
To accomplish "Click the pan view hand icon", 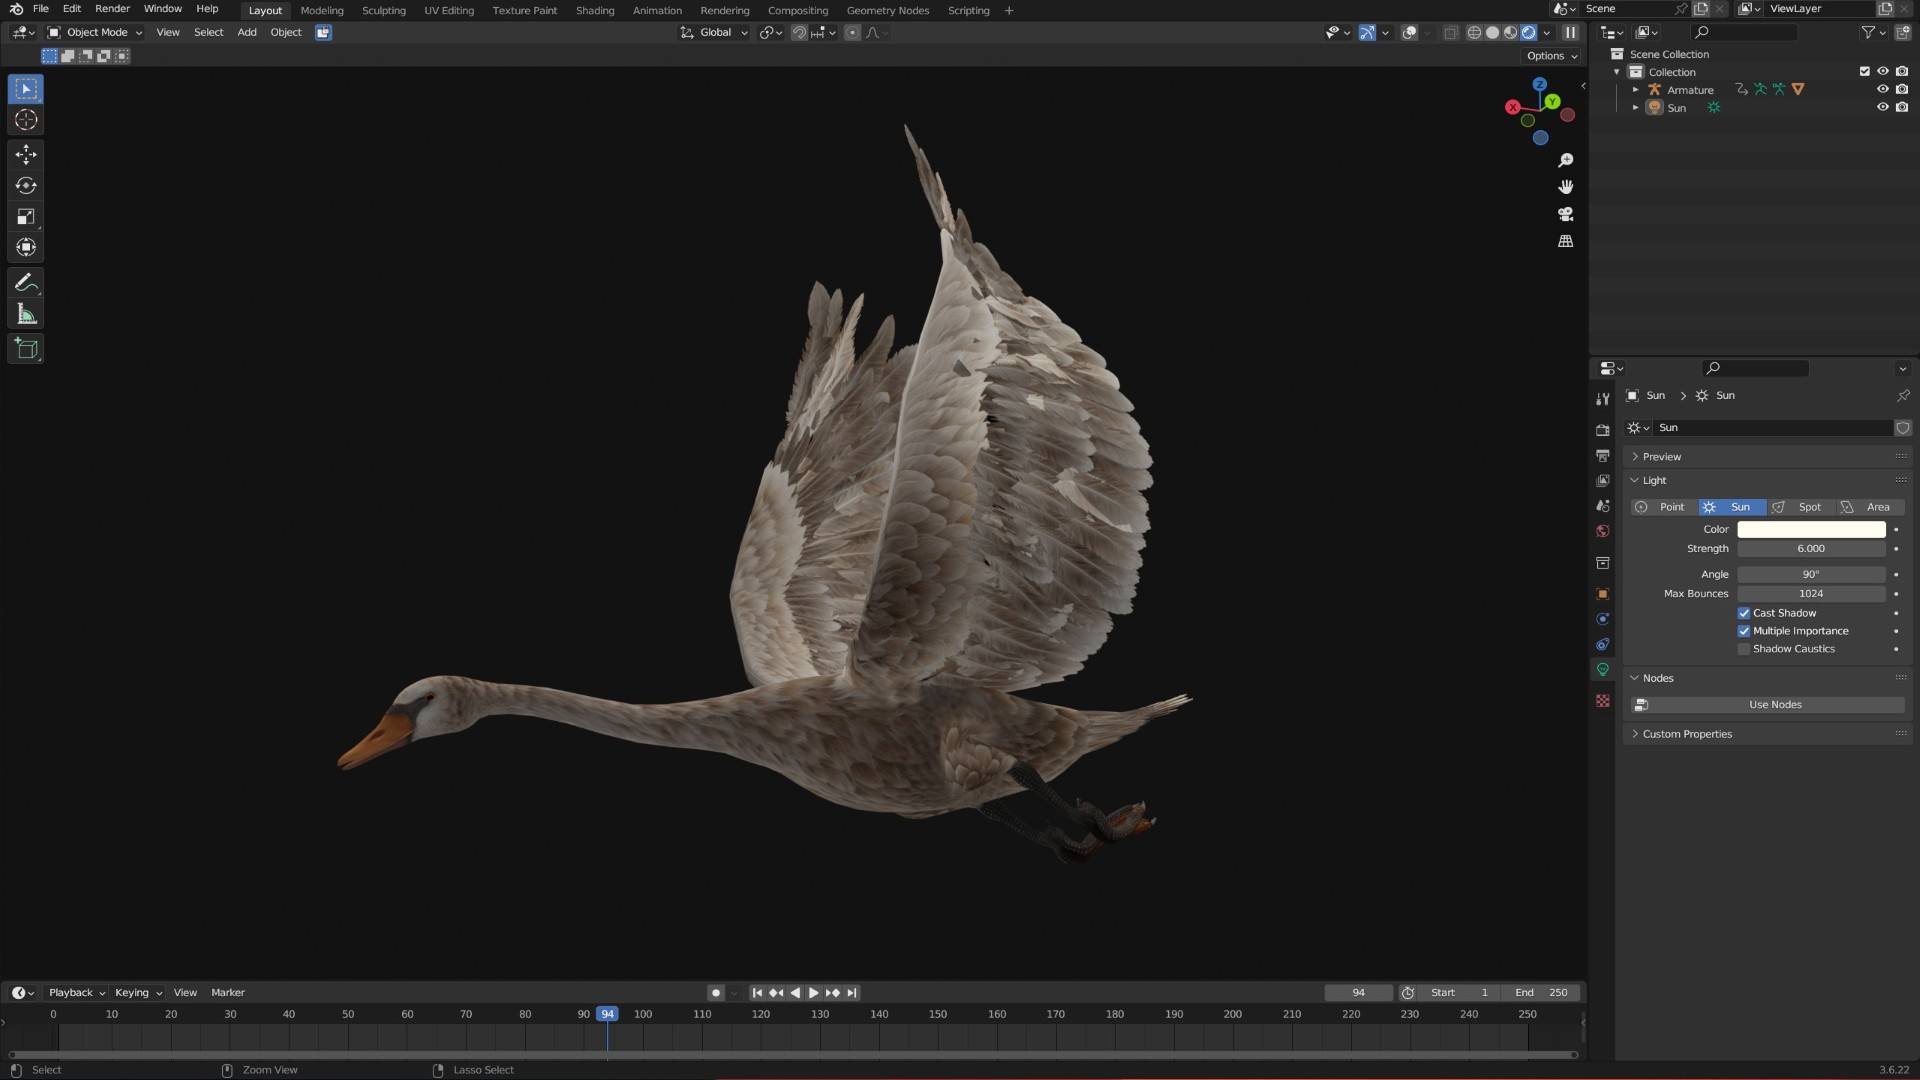I will pyautogui.click(x=1566, y=187).
